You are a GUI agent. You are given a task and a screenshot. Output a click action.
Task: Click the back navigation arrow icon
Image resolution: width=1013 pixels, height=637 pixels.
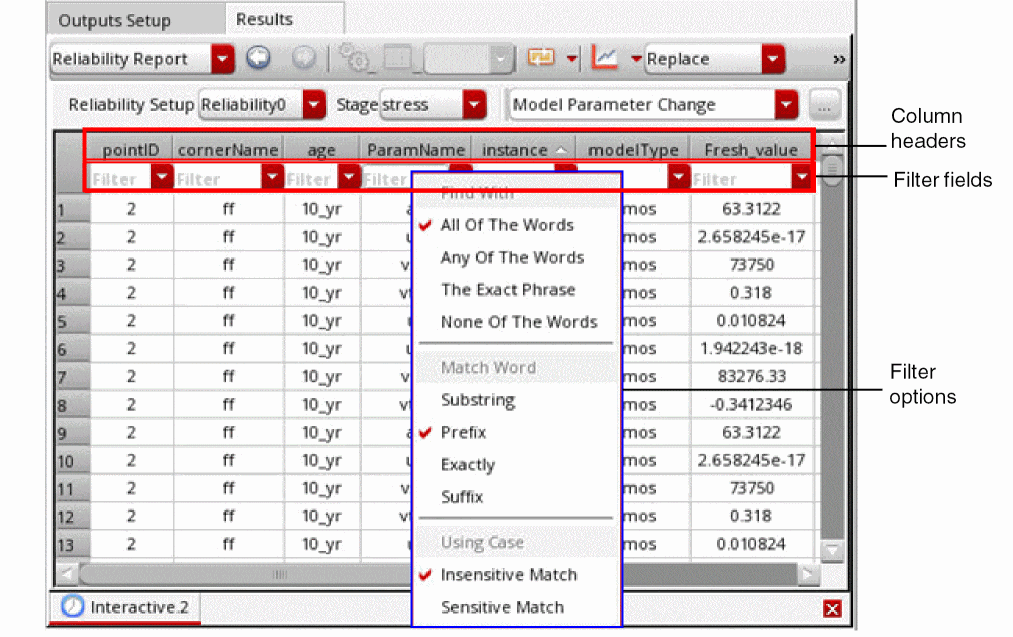(x=258, y=59)
